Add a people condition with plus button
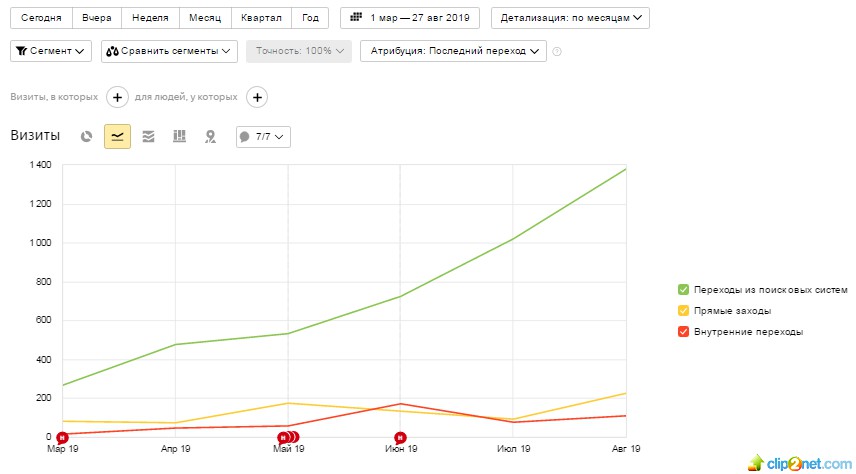The width and height of the screenshot is (856, 474). click(x=257, y=97)
